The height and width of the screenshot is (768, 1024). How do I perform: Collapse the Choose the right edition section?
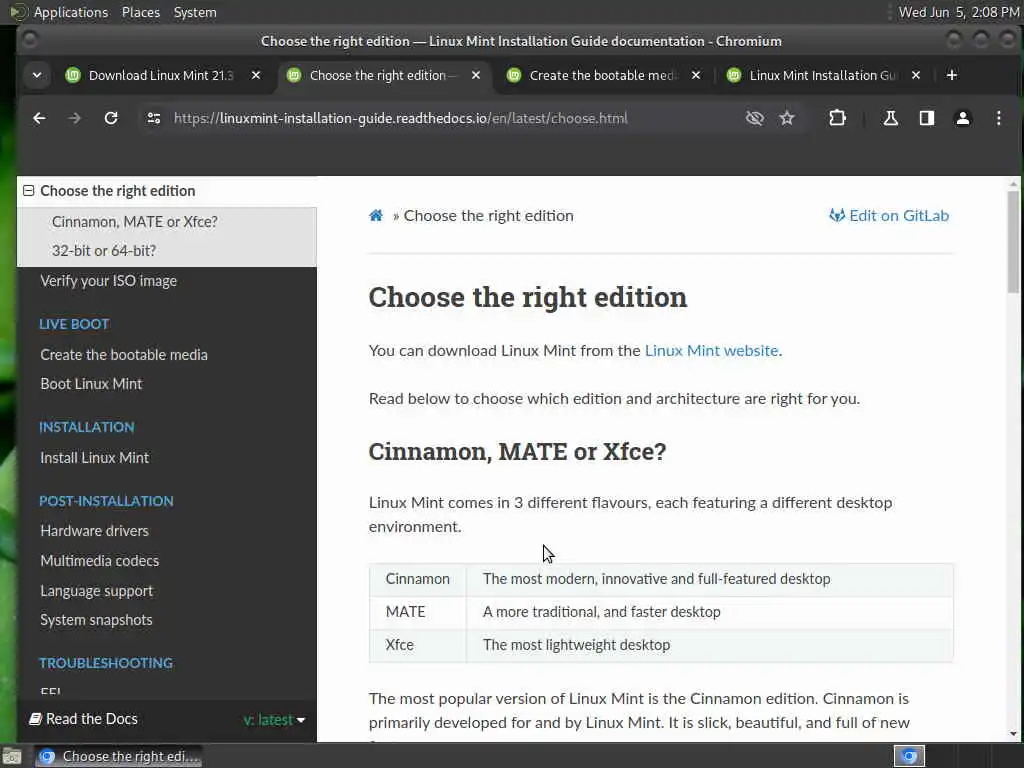[28, 191]
